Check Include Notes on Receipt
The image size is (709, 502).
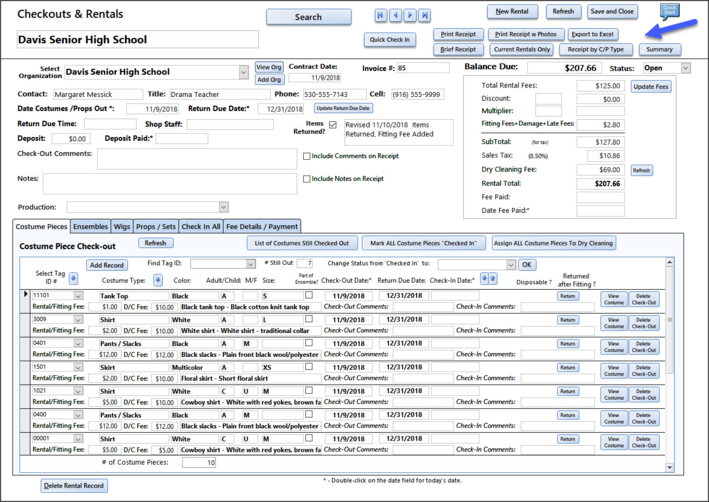pos(307,179)
